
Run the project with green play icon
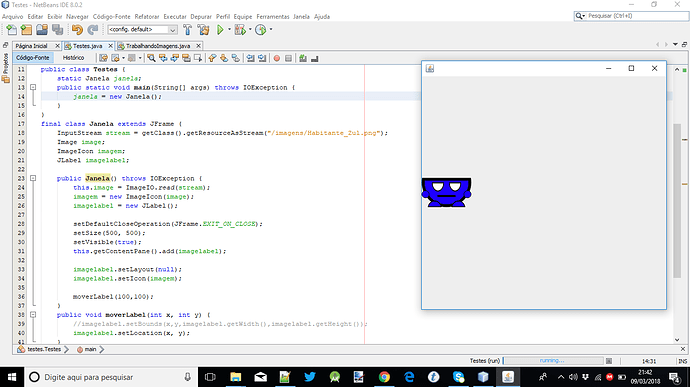click(220, 29)
